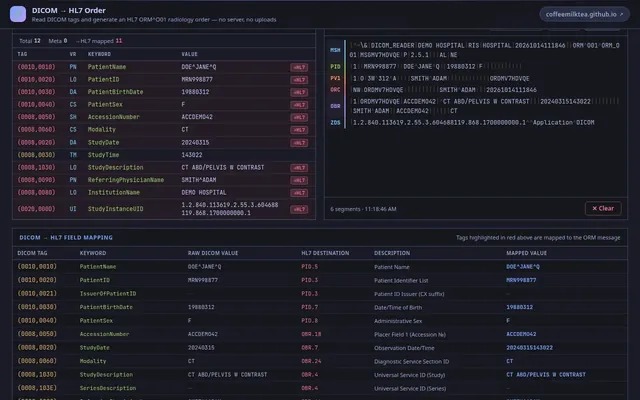This screenshot has height=400, width=640.
Task: Click the purple app logo icon
Action: [x=18, y=14]
